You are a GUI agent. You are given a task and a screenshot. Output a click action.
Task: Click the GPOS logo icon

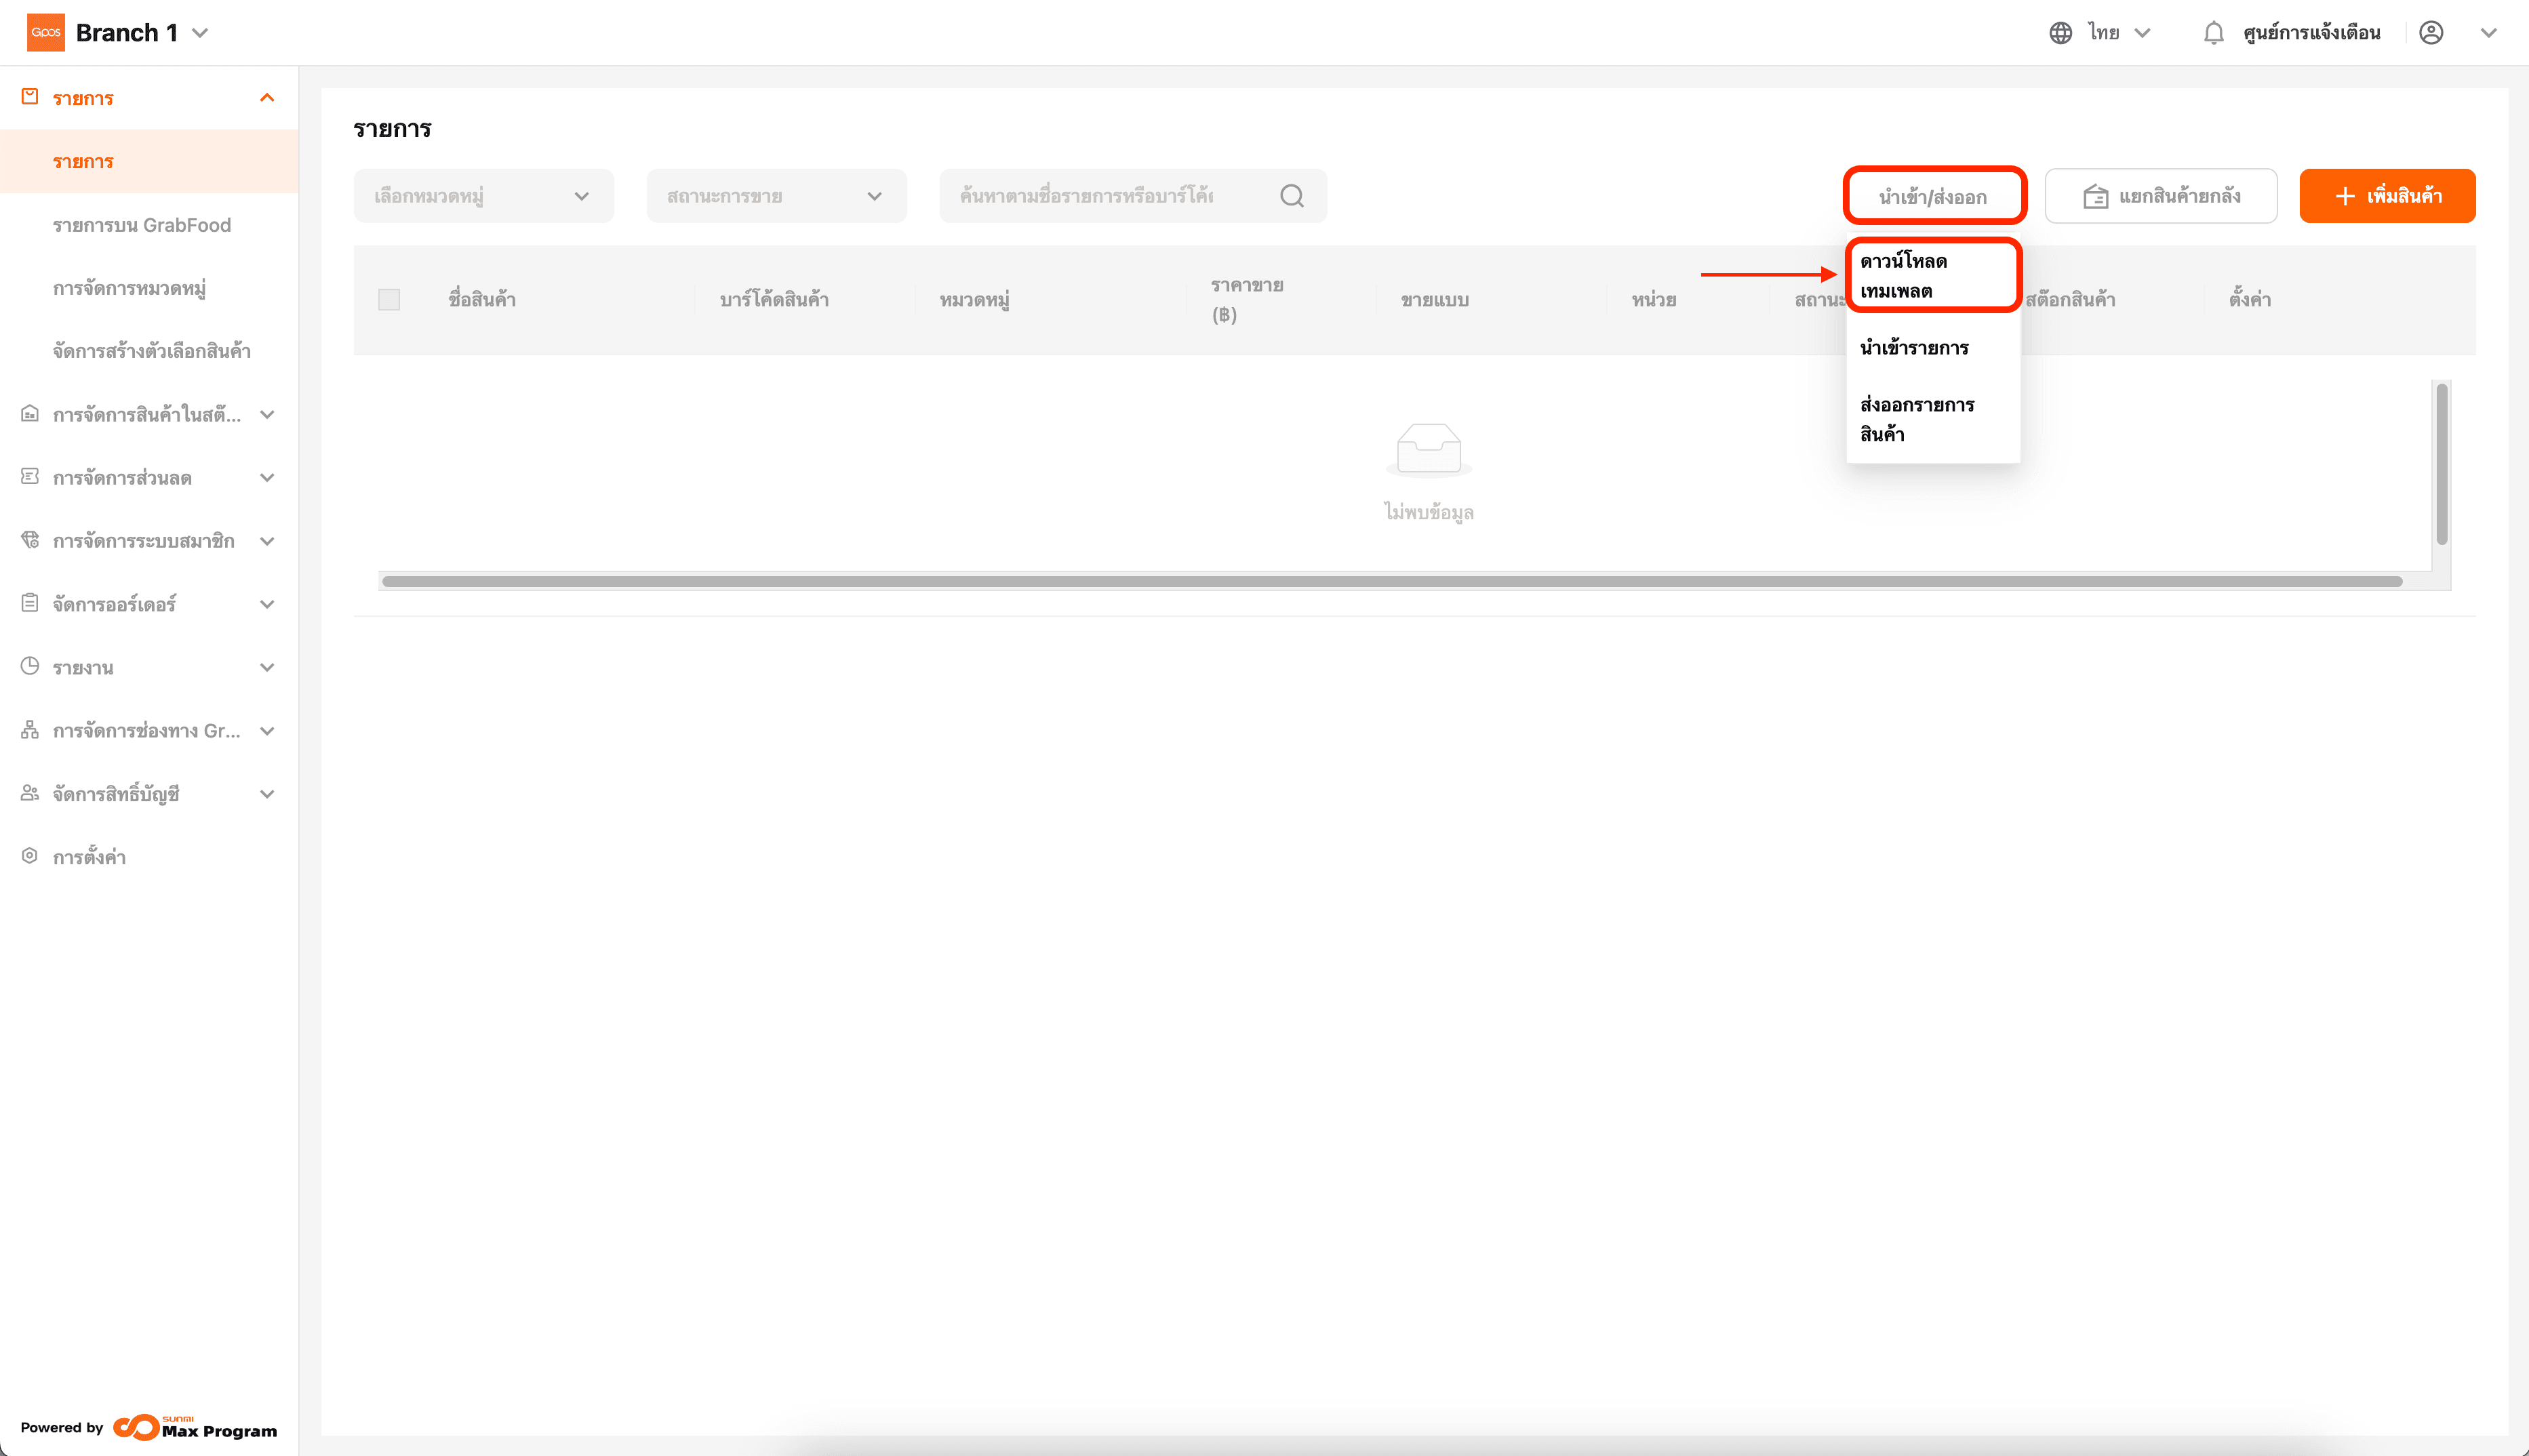45,32
